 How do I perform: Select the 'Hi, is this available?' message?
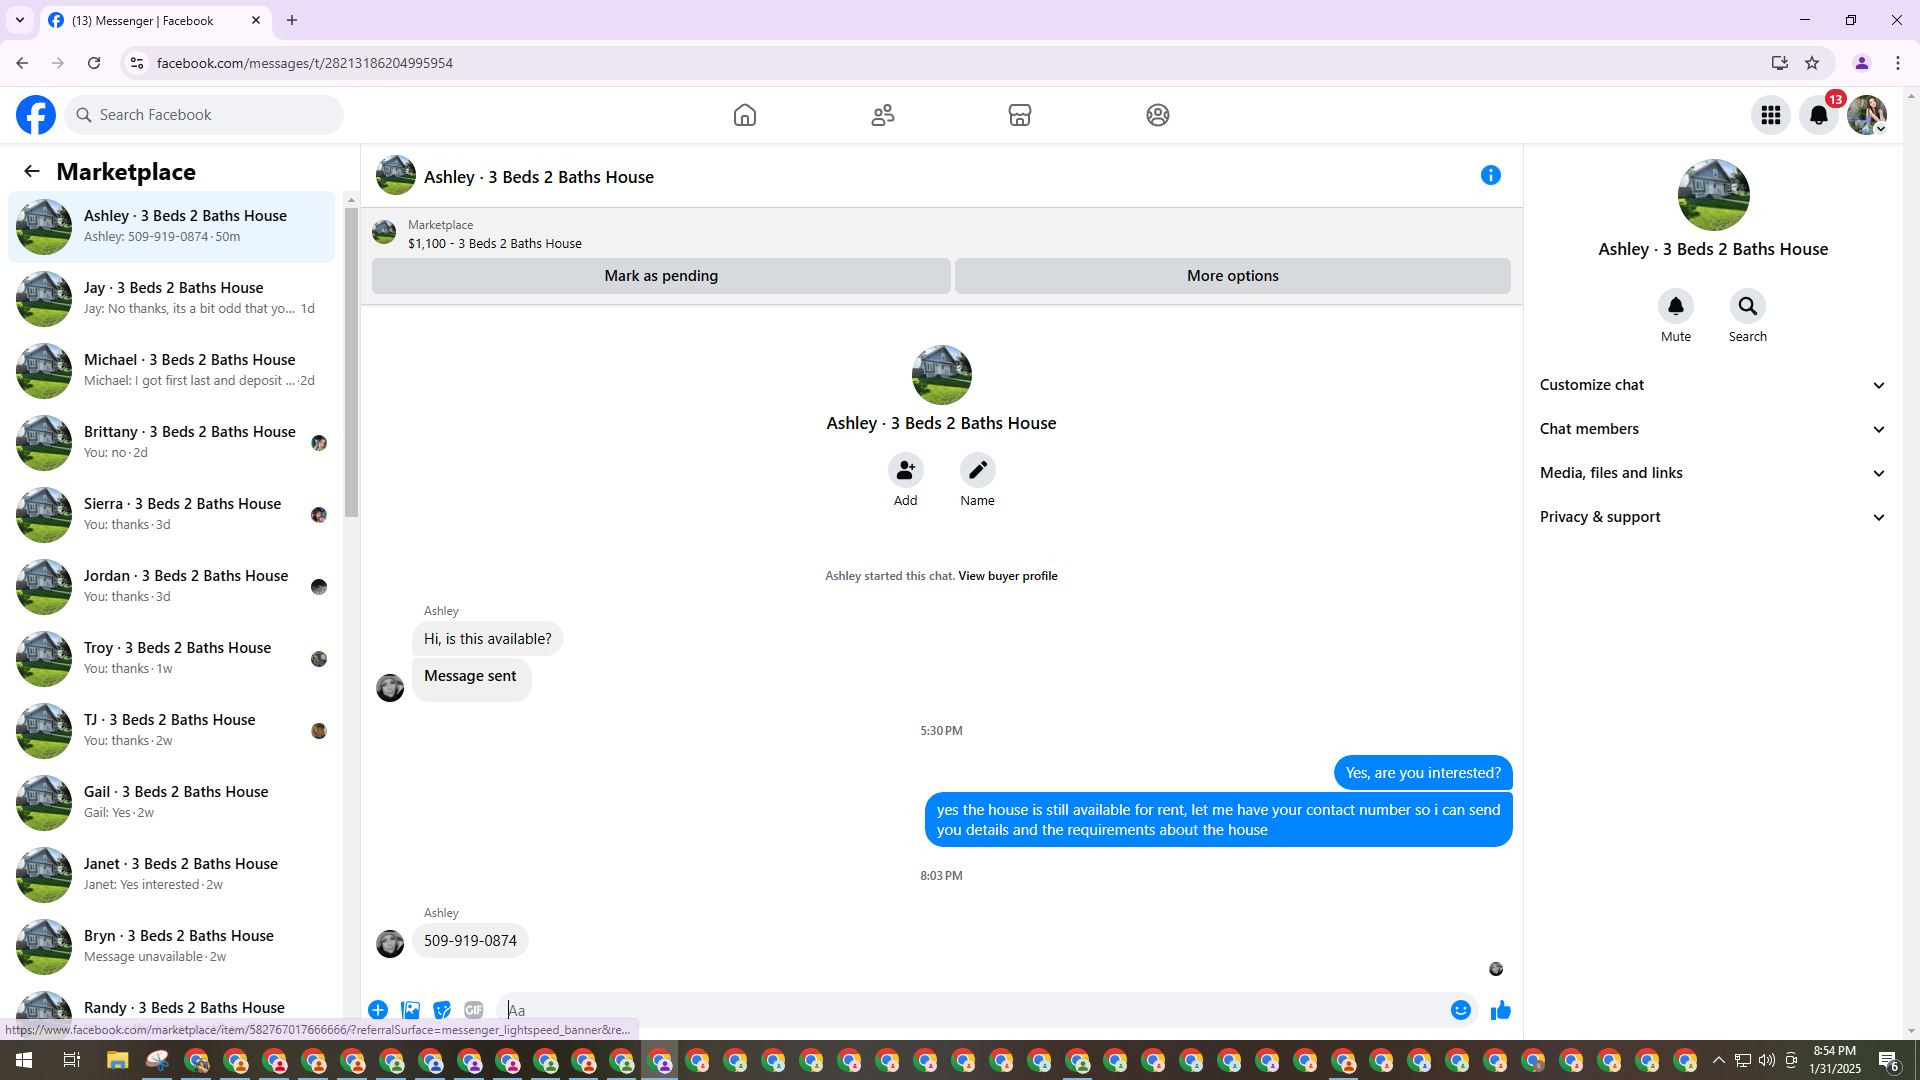tap(487, 639)
